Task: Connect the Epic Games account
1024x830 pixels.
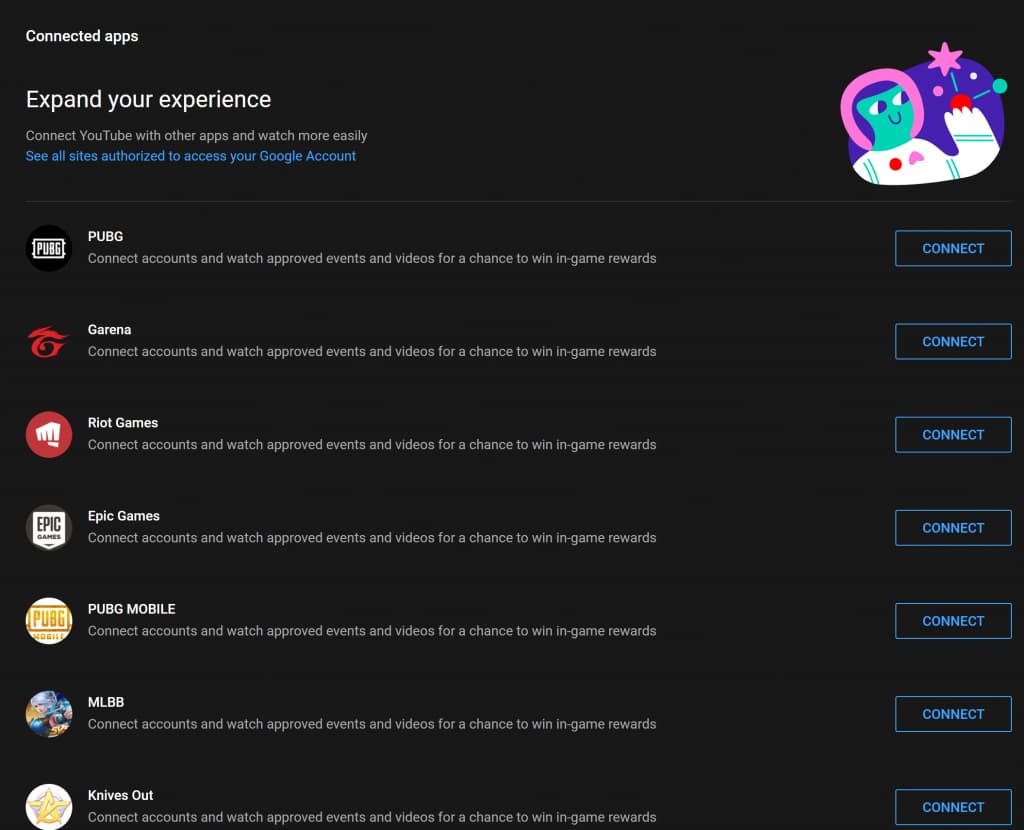Action: point(953,528)
